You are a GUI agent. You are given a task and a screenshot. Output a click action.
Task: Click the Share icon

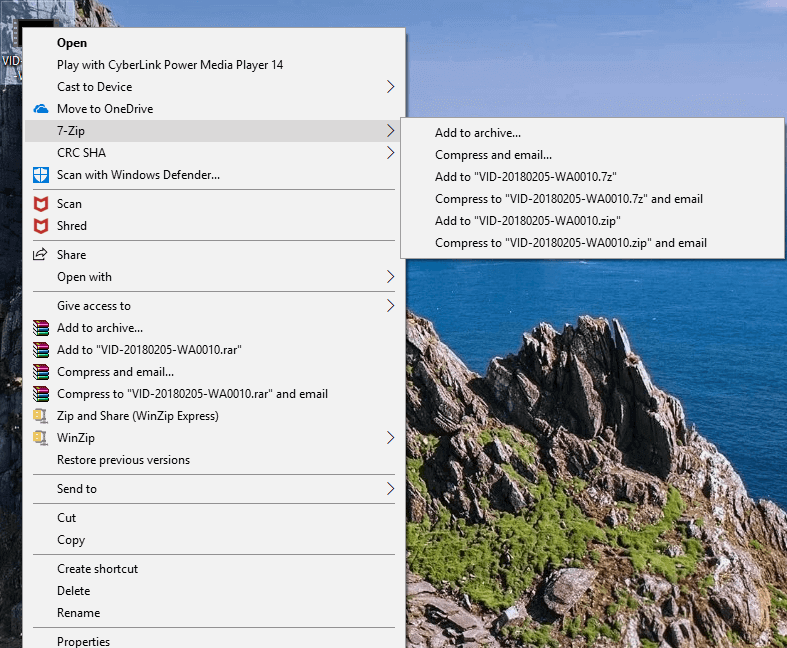point(41,255)
